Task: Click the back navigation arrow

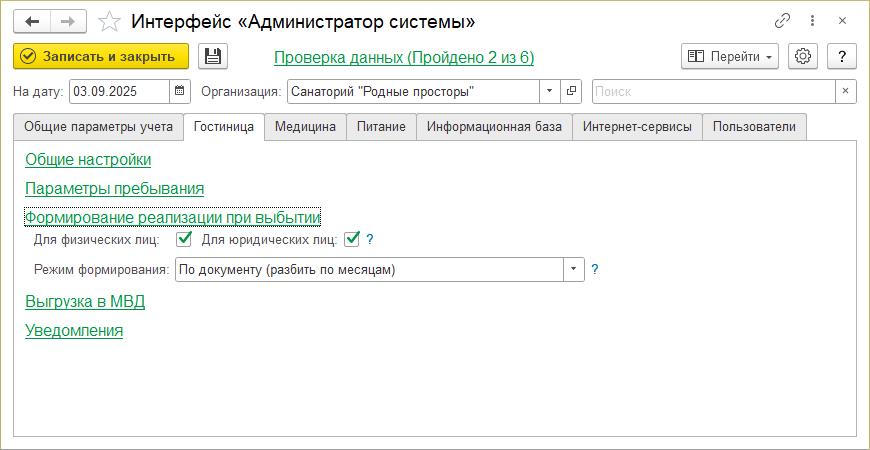Action: pyautogui.click(x=31, y=21)
